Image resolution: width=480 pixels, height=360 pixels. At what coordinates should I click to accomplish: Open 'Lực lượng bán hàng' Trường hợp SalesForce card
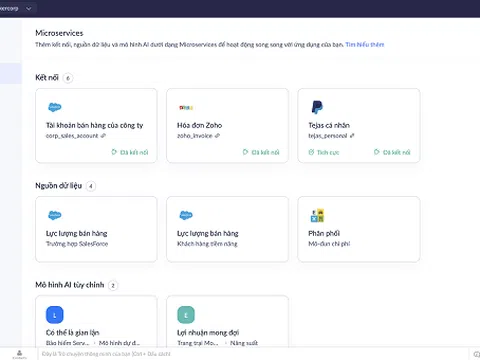(x=96, y=229)
